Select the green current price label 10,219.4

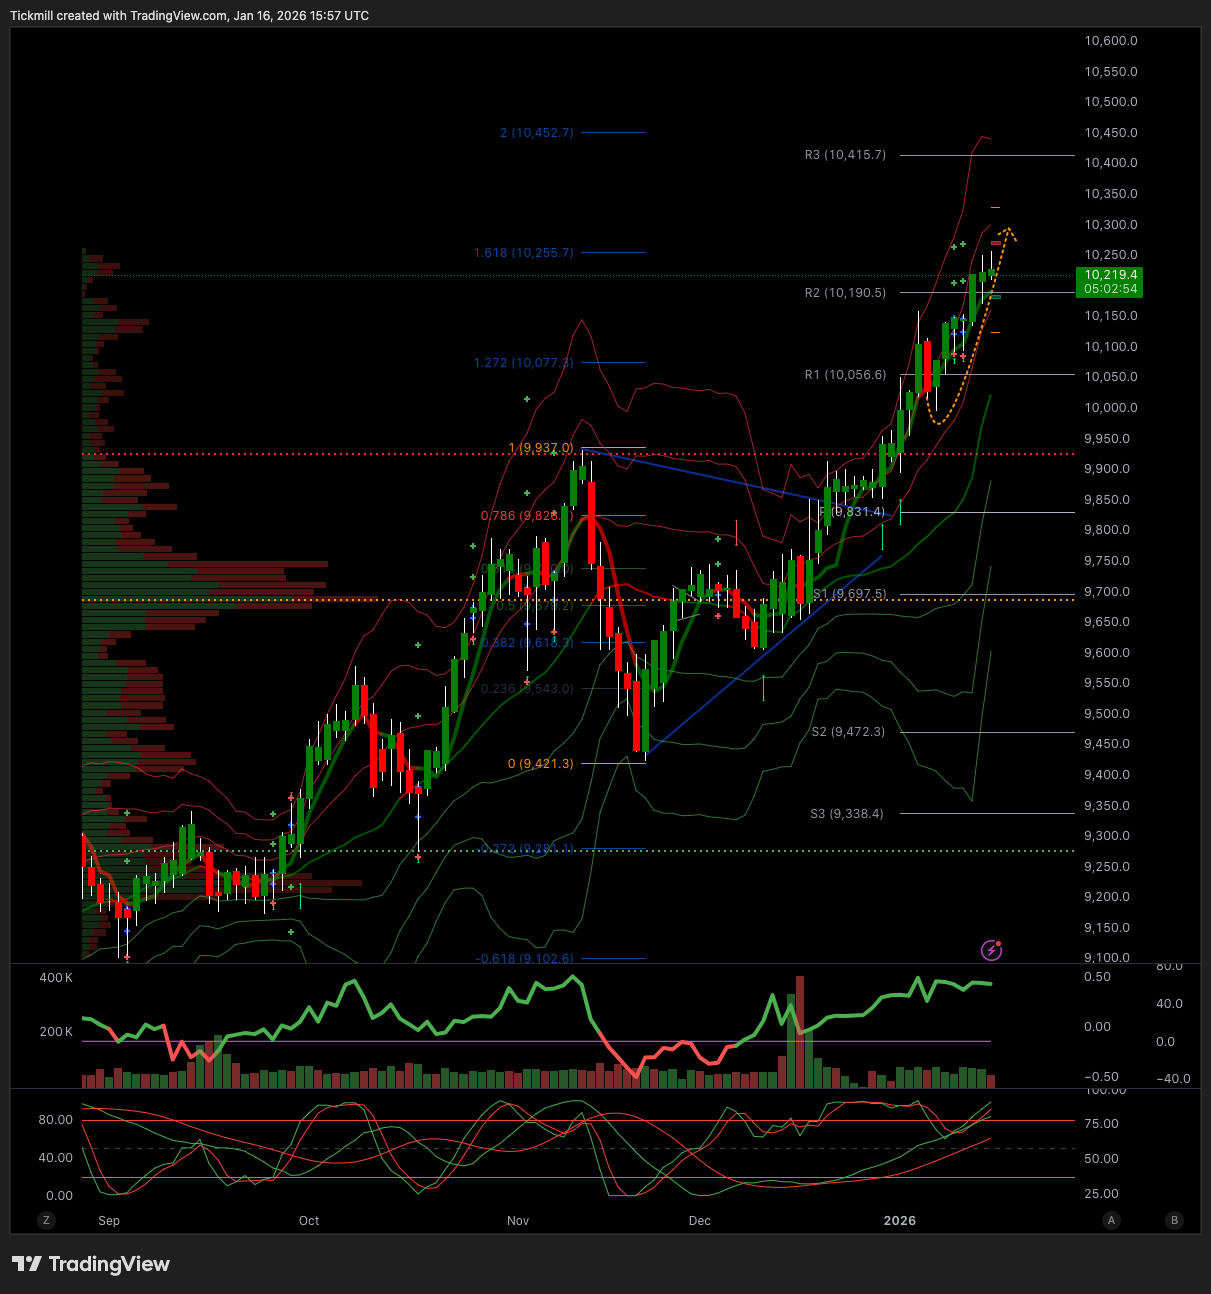tap(1110, 275)
